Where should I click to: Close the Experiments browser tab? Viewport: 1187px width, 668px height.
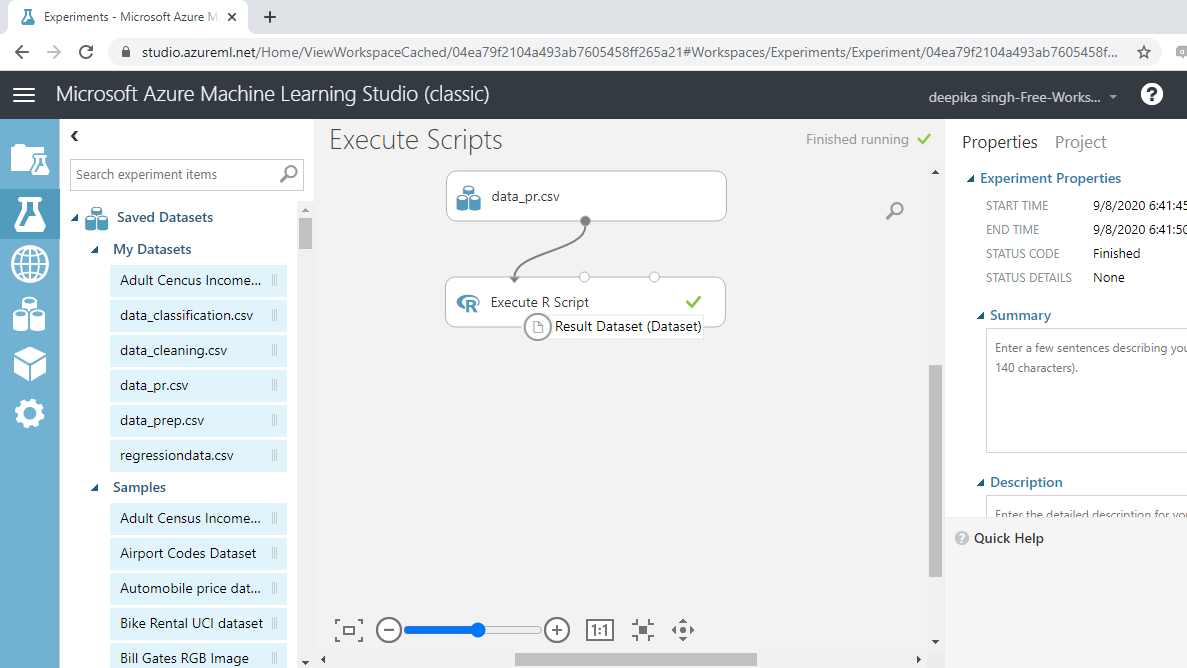232,17
